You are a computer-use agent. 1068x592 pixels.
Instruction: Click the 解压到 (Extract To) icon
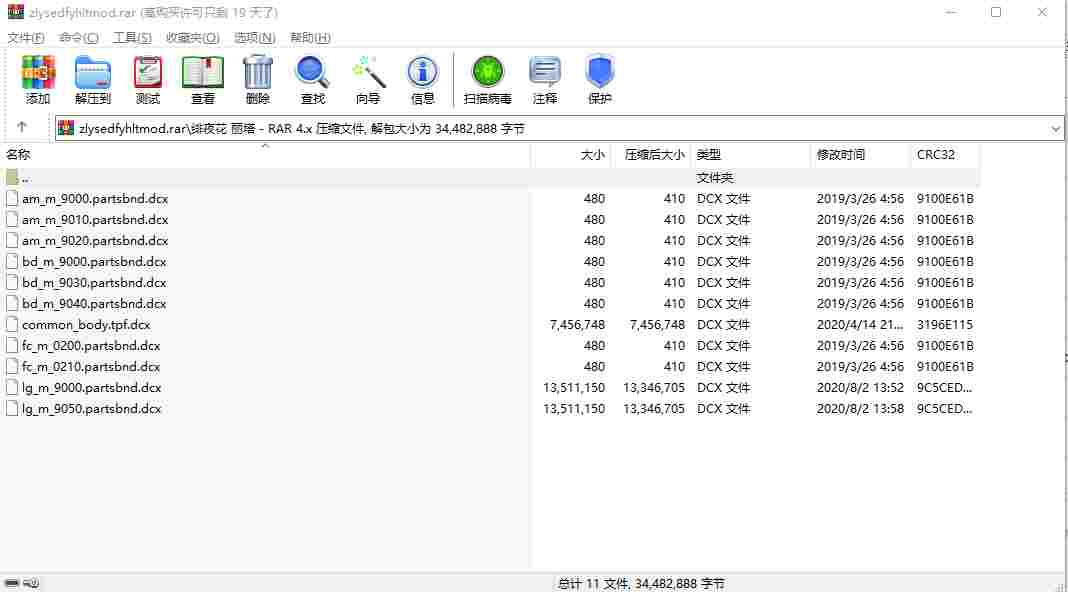93,72
